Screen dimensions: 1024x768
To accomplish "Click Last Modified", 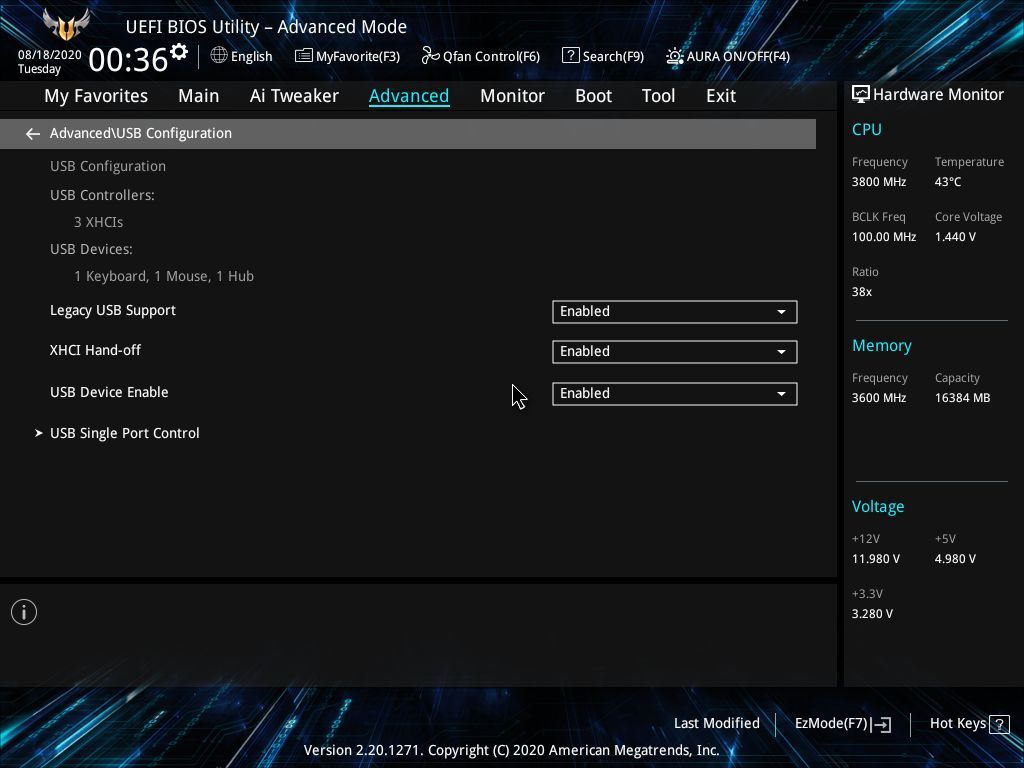I will 716,723.
